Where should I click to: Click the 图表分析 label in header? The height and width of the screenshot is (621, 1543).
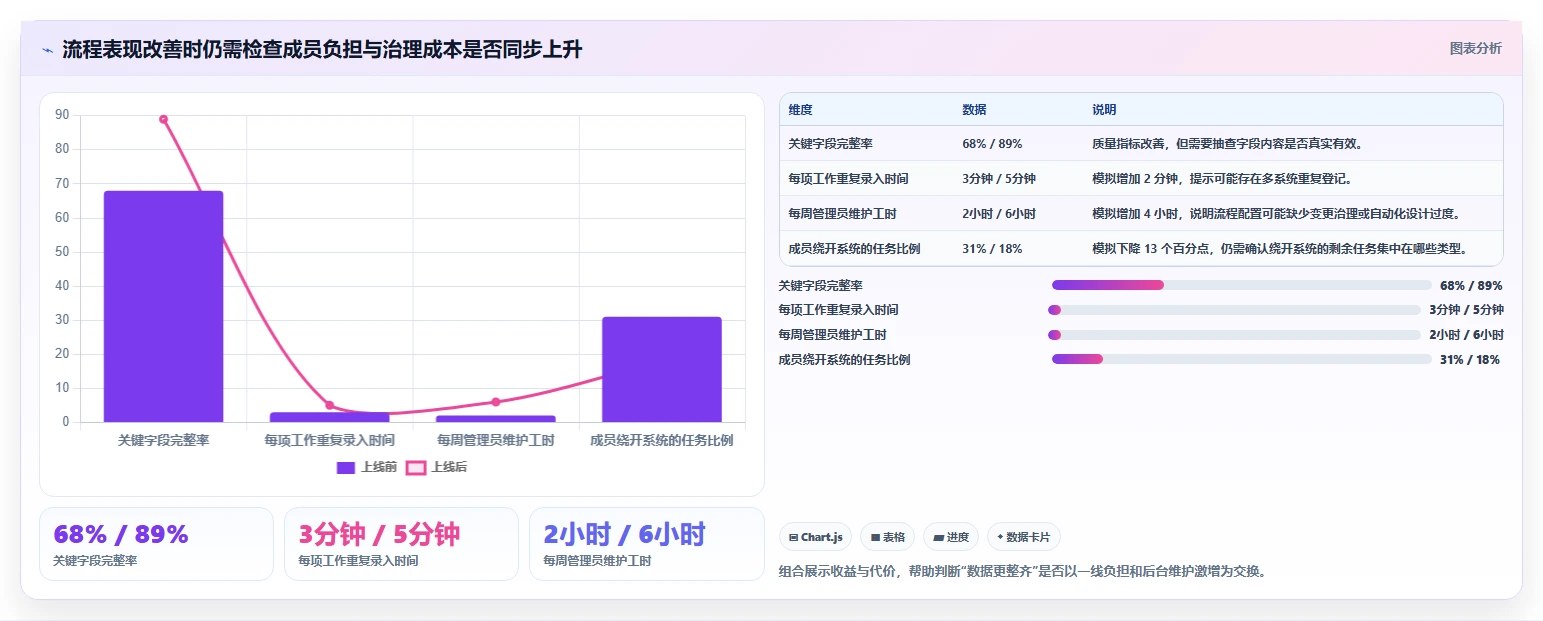coord(1475,48)
